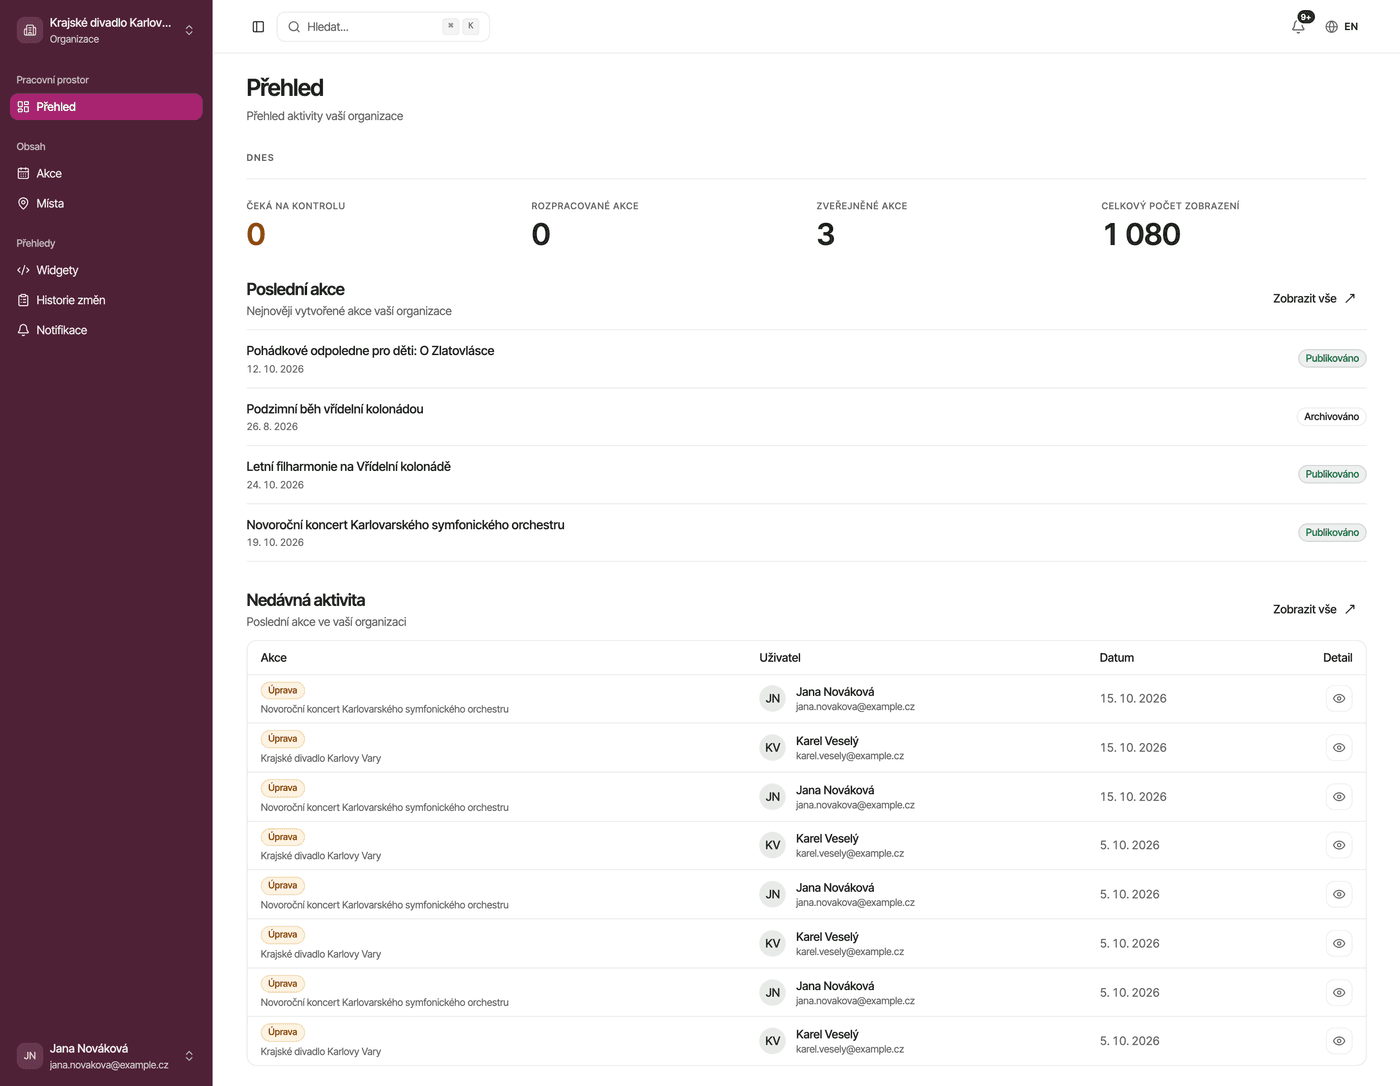Click JN avatar in fifth activity row
Screen dimensions: 1400x1086
click(773, 894)
